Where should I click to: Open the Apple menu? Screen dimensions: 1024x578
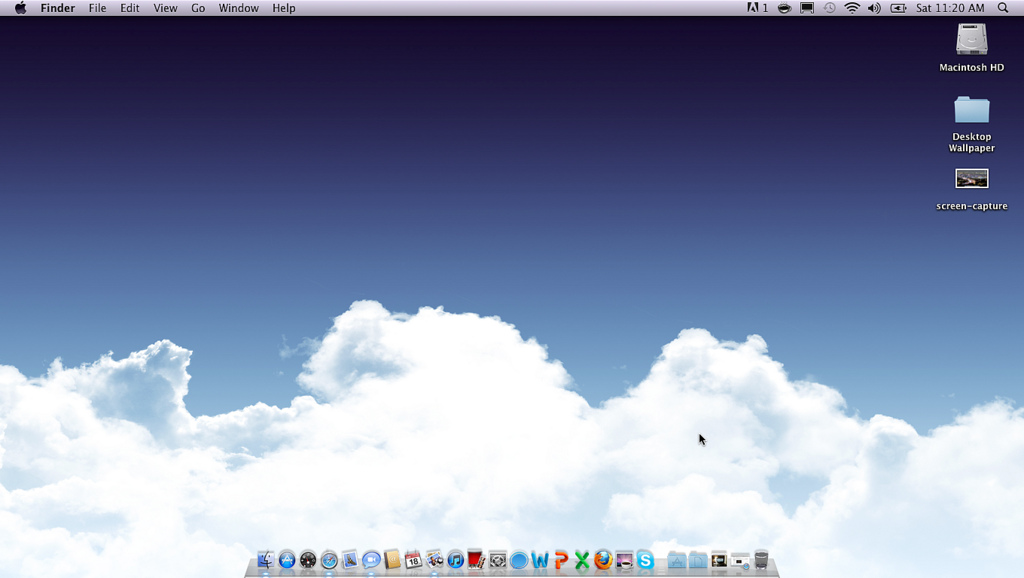click(20, 8)
